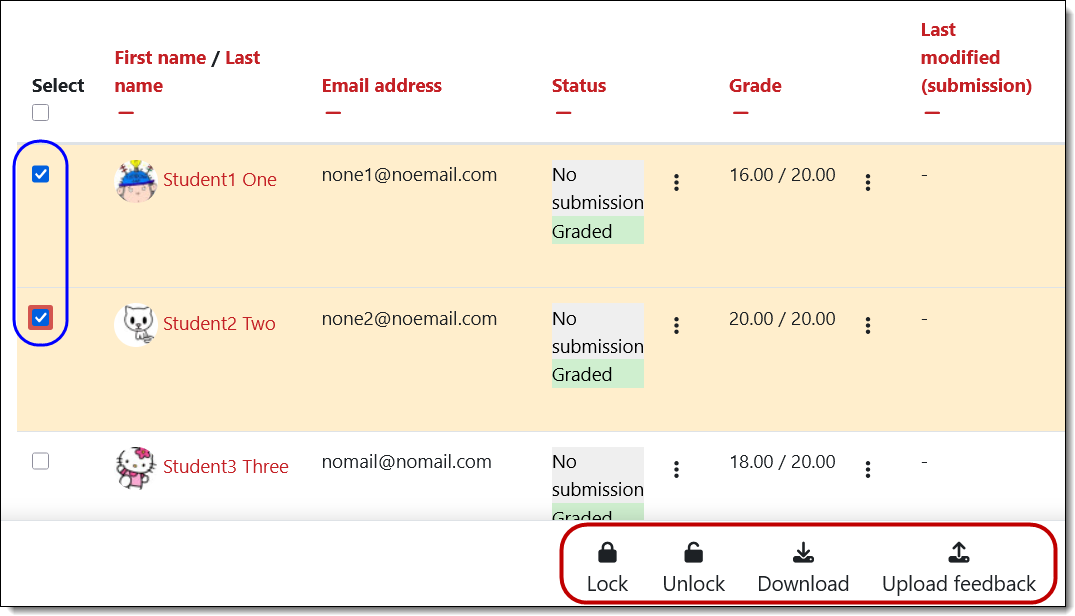
Task: Open grade actions menu for Student3 Three
Action: tap(868, 468)
